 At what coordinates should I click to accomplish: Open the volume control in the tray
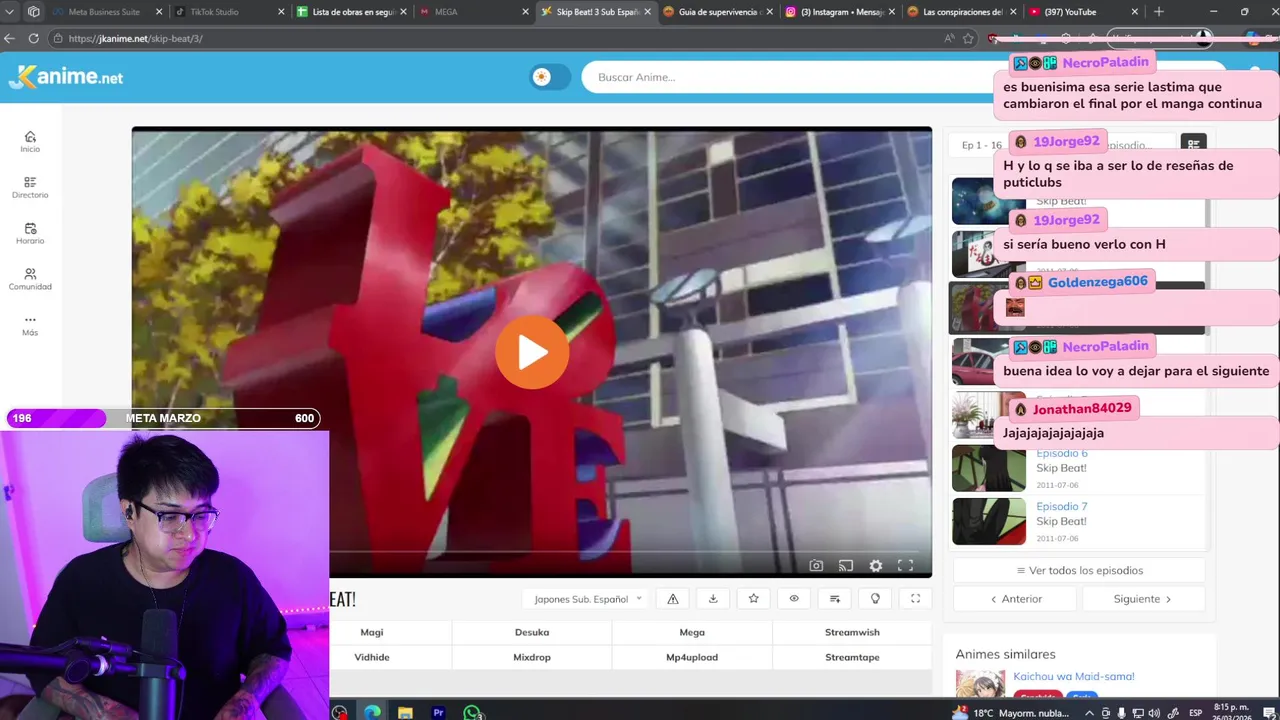coord(1154,713)
